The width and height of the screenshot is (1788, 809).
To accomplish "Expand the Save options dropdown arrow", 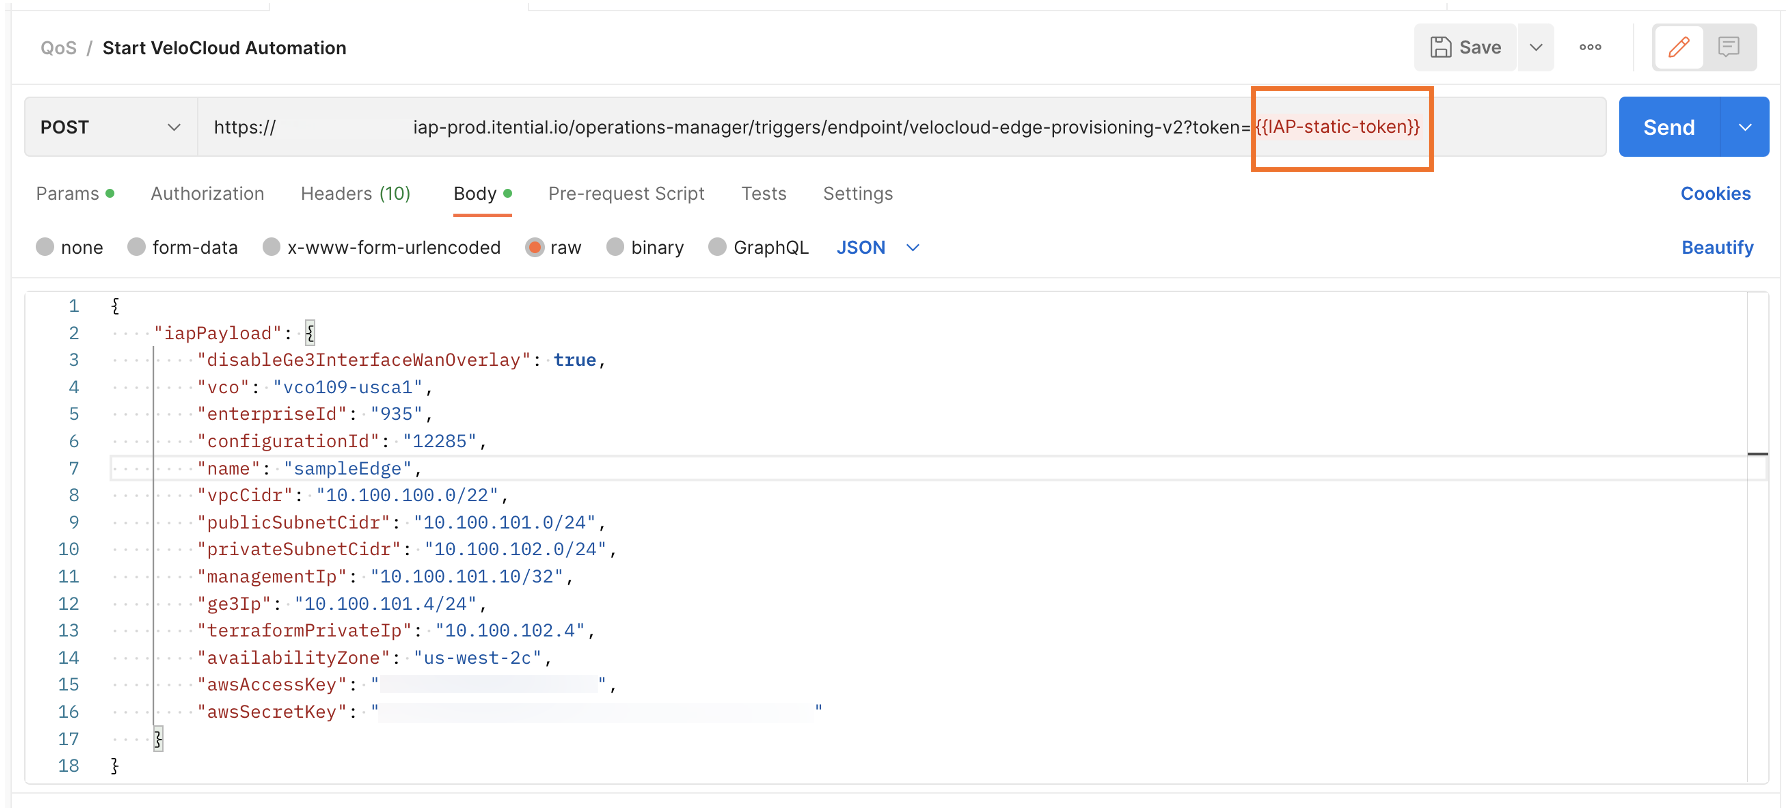I will tap(1536, 47).
